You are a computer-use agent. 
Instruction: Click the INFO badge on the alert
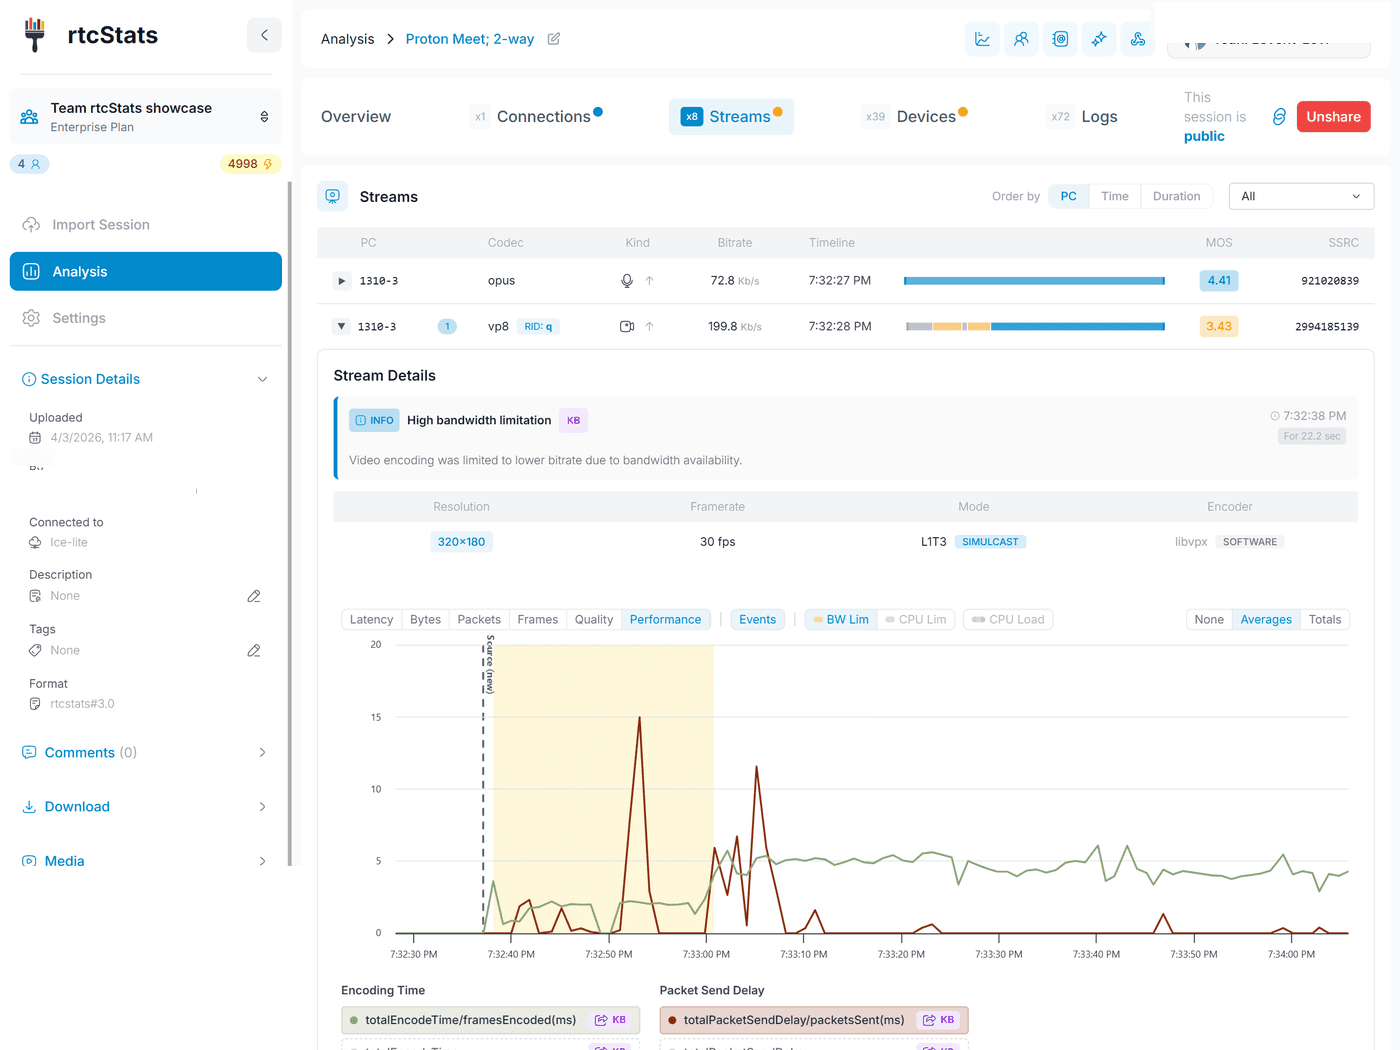point(374,421)
